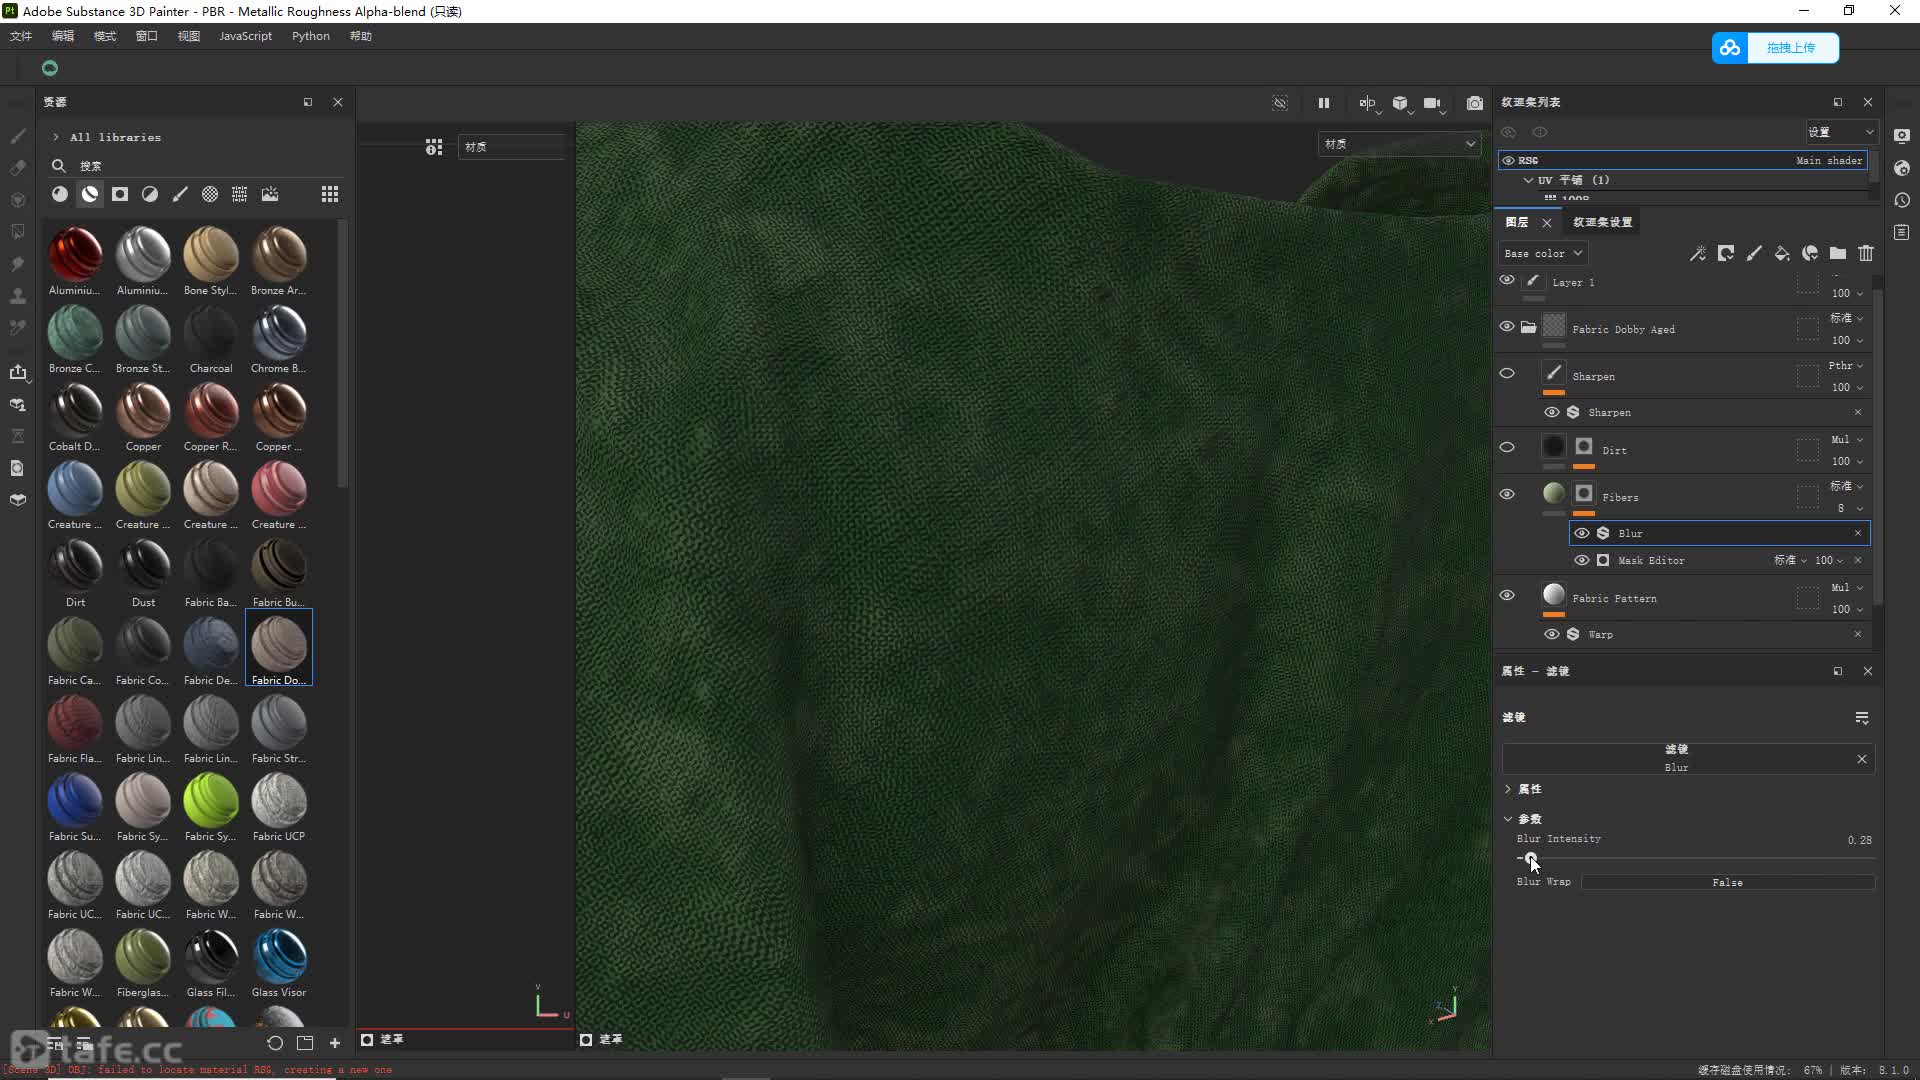Click the export textures icon in left toolbar

pyautogui.click(x=18, y=372)
